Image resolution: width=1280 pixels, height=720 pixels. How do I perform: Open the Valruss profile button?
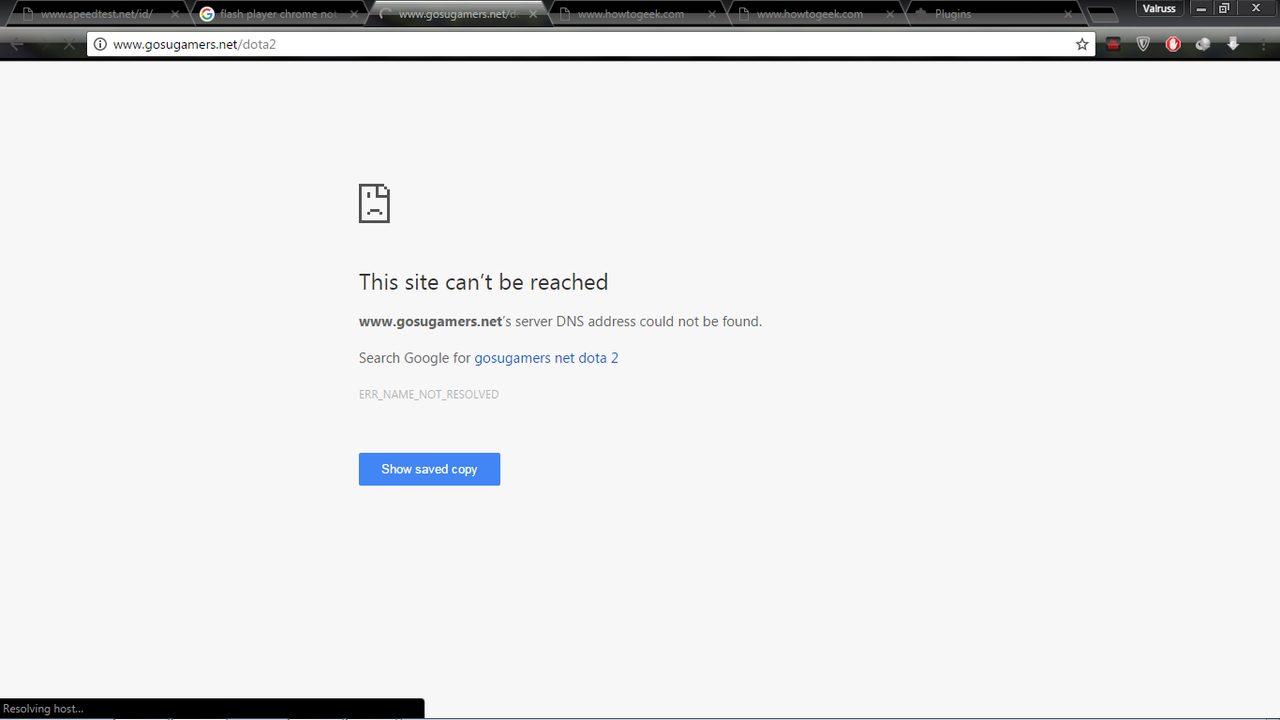click(x=1159, y=8)
